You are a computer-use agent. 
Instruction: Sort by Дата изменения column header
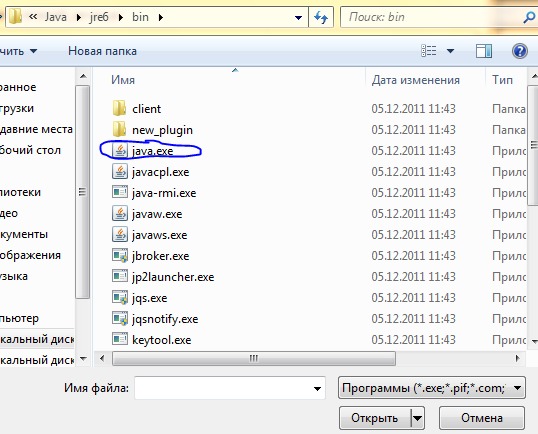(x=416, y=80)
